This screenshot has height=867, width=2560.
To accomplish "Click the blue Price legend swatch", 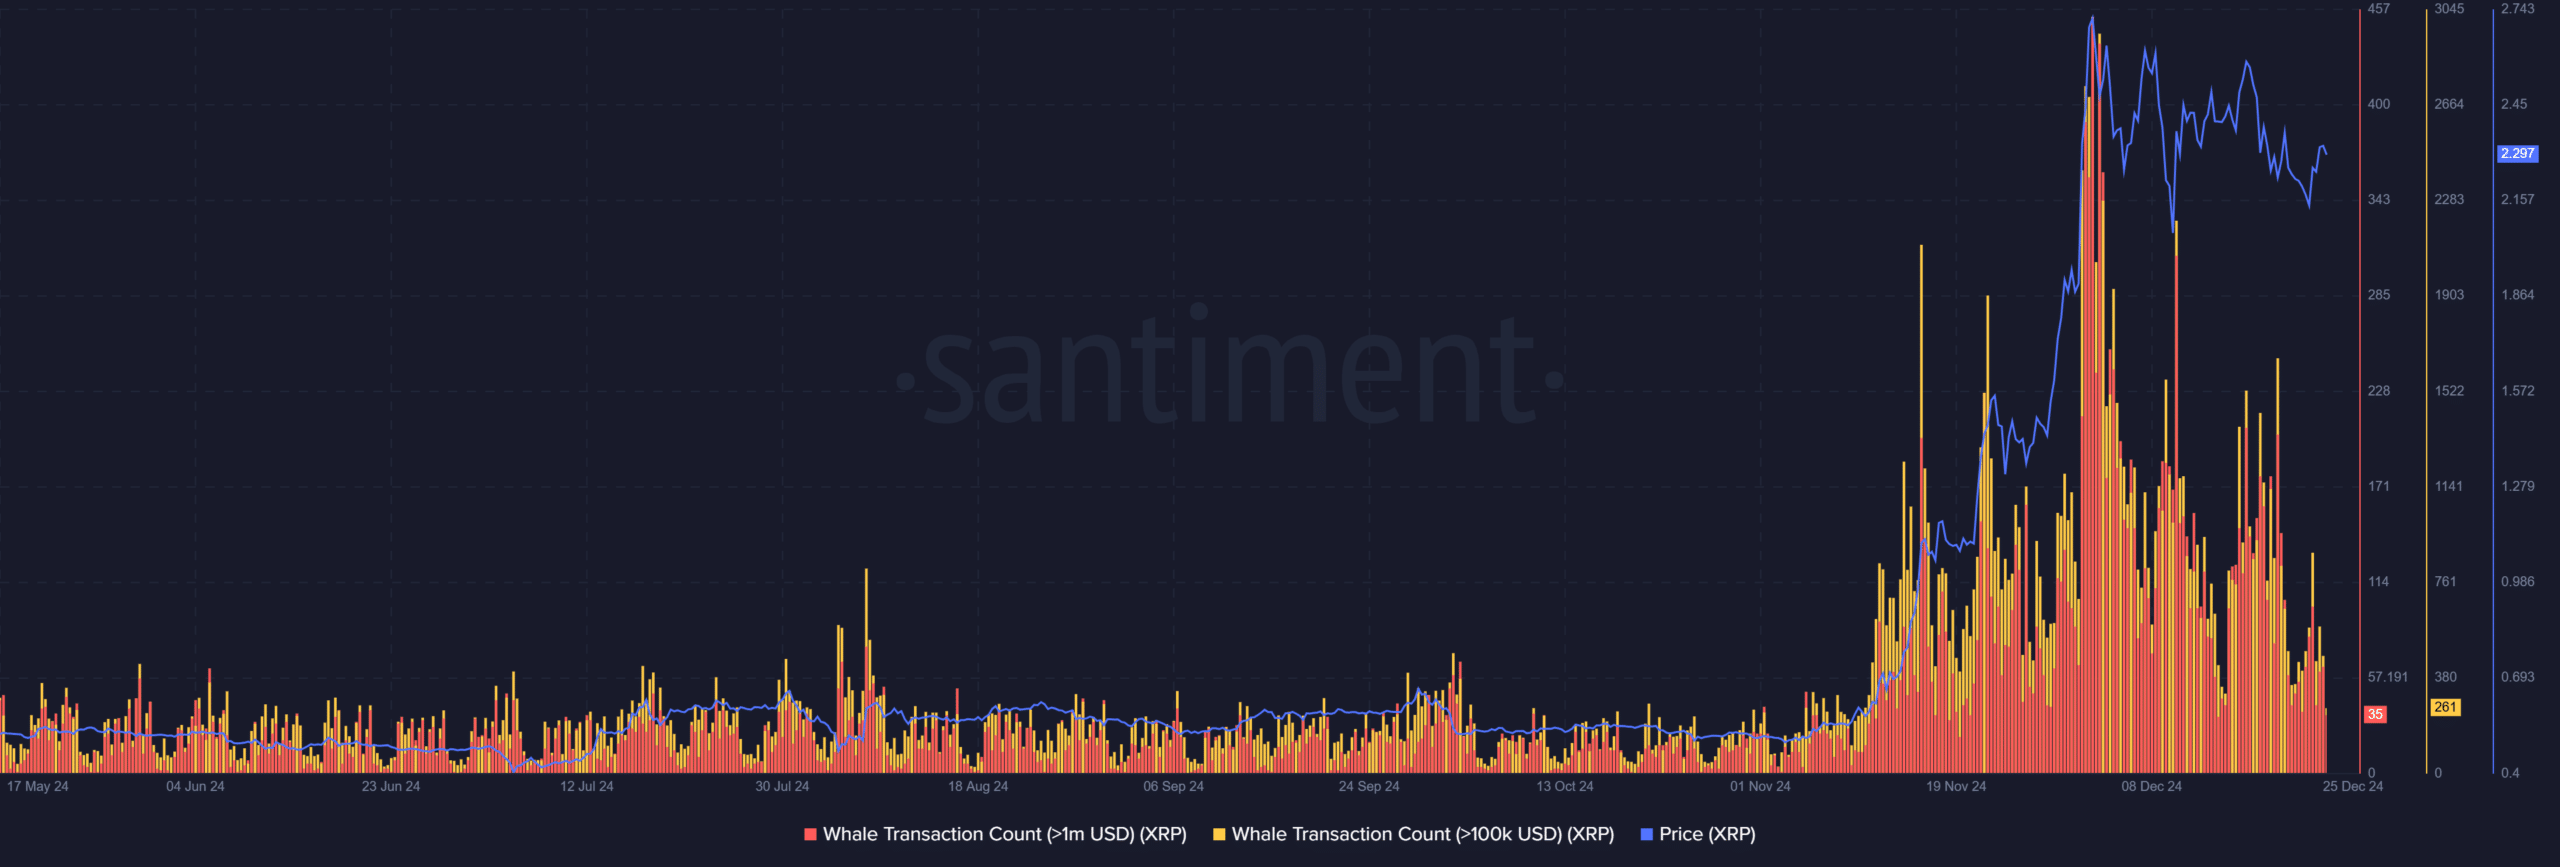I will point(1647,834).
